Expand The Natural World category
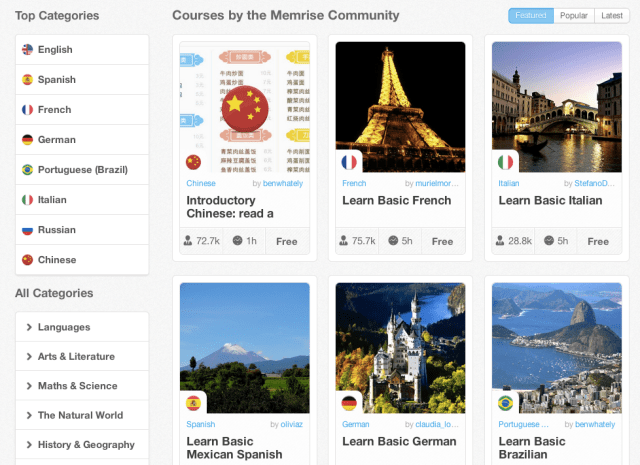 82,415
